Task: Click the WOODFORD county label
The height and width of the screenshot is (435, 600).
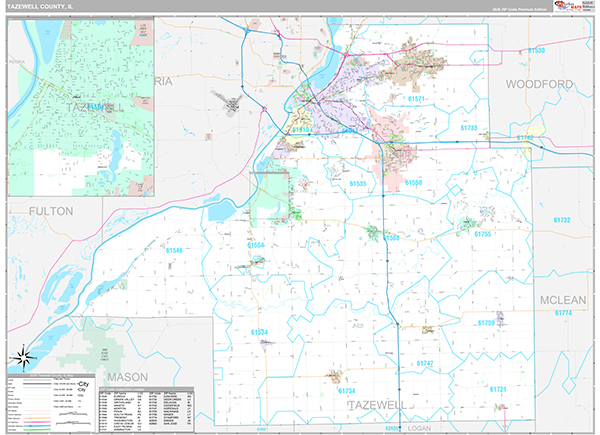Action: (539, 84)
